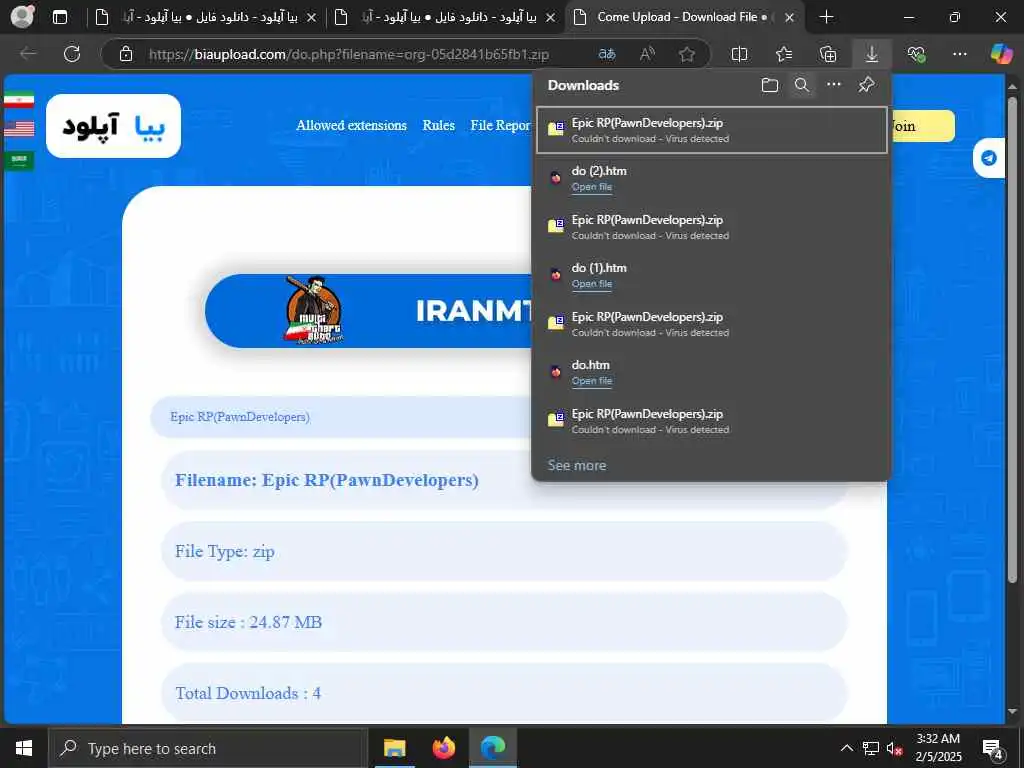The image size is (1024, 768).
Task: Open the Telegram channel icon
Action: coord(989,158)
